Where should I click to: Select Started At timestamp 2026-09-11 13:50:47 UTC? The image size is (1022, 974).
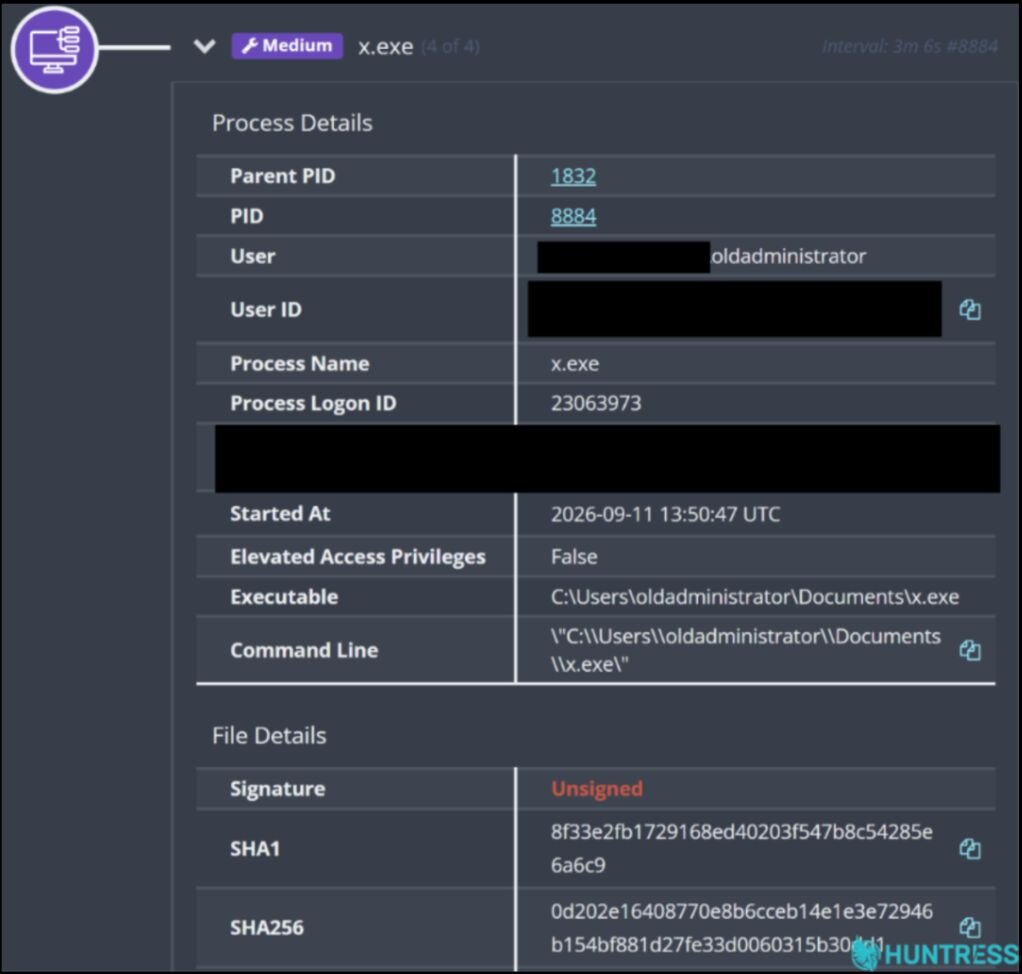(x=665, y=514)
